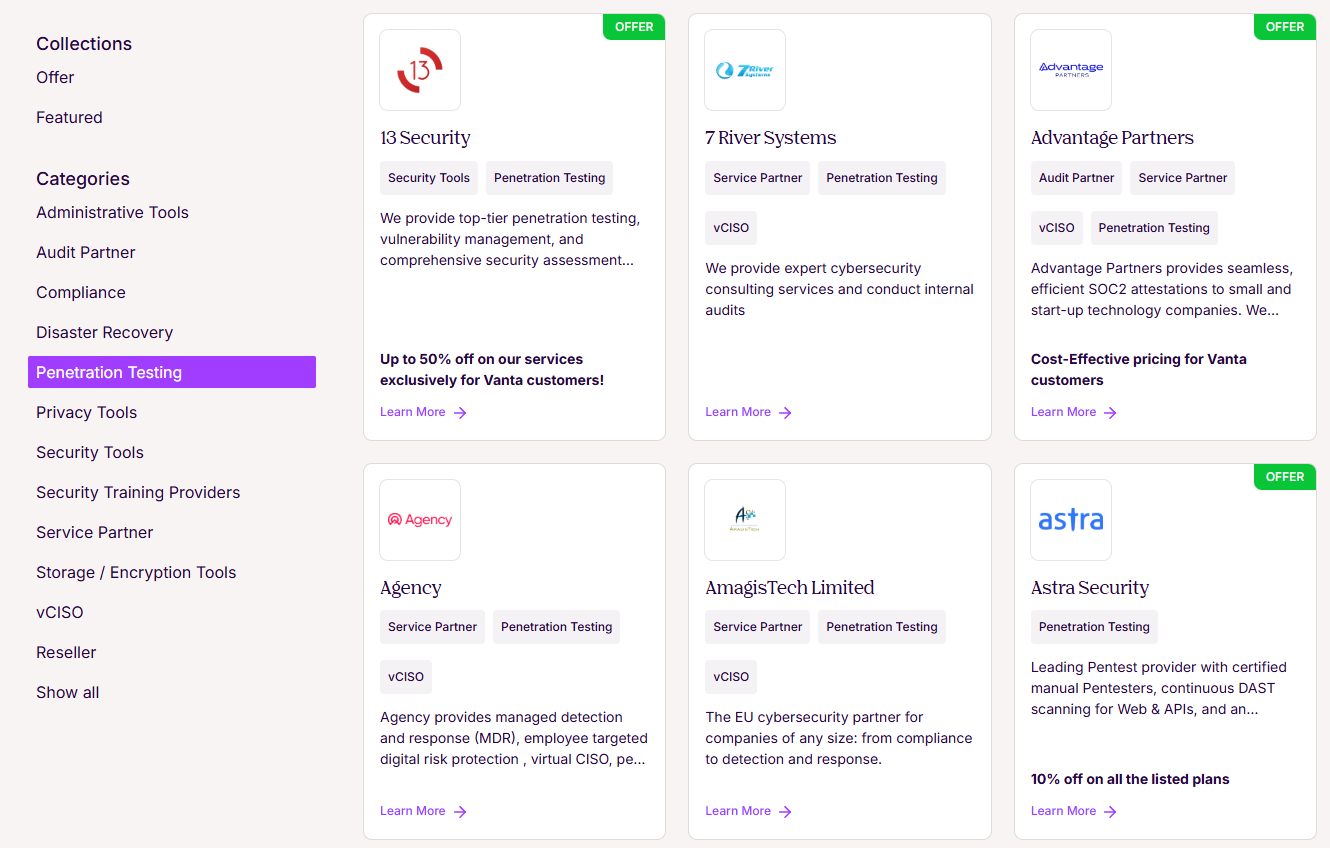The width and height of the screenshot is (1330, 848).
Task: Click the Security Tools tag on 13 Security
Action: [428, 177]
